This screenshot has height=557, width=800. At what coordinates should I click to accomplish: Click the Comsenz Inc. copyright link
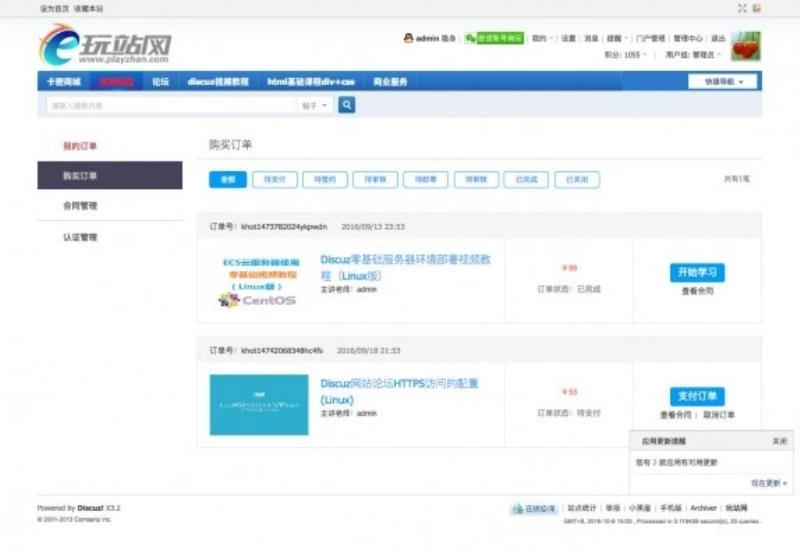pos(92,519)
